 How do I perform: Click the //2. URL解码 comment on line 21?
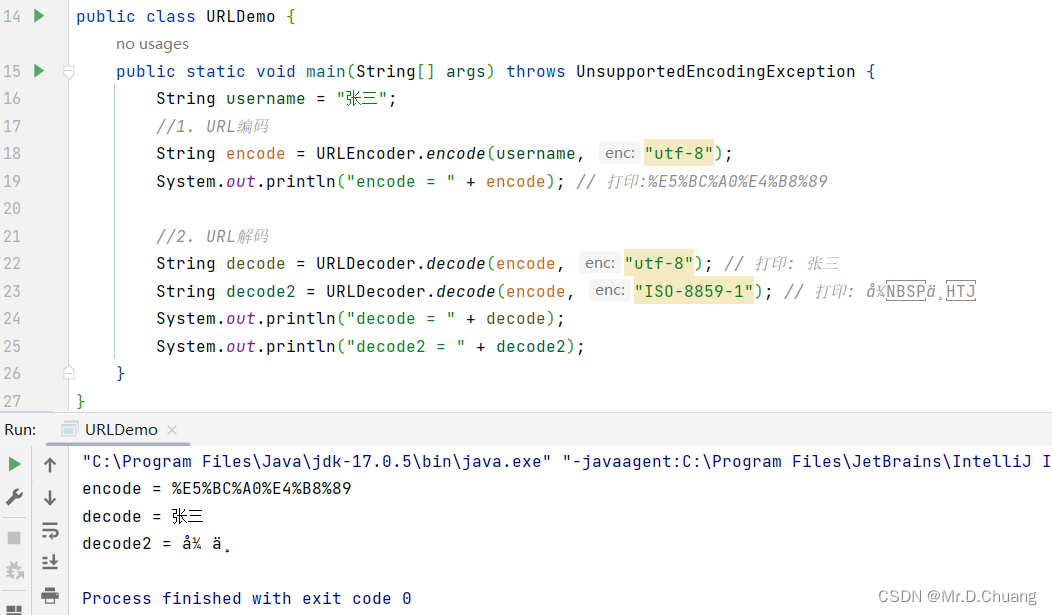212,236
